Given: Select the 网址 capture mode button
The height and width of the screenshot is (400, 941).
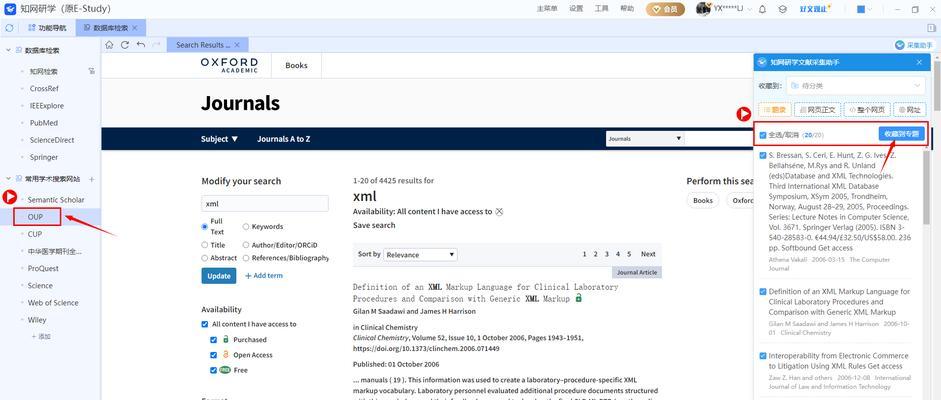Looking at the screenshot, I should point(909,110).
